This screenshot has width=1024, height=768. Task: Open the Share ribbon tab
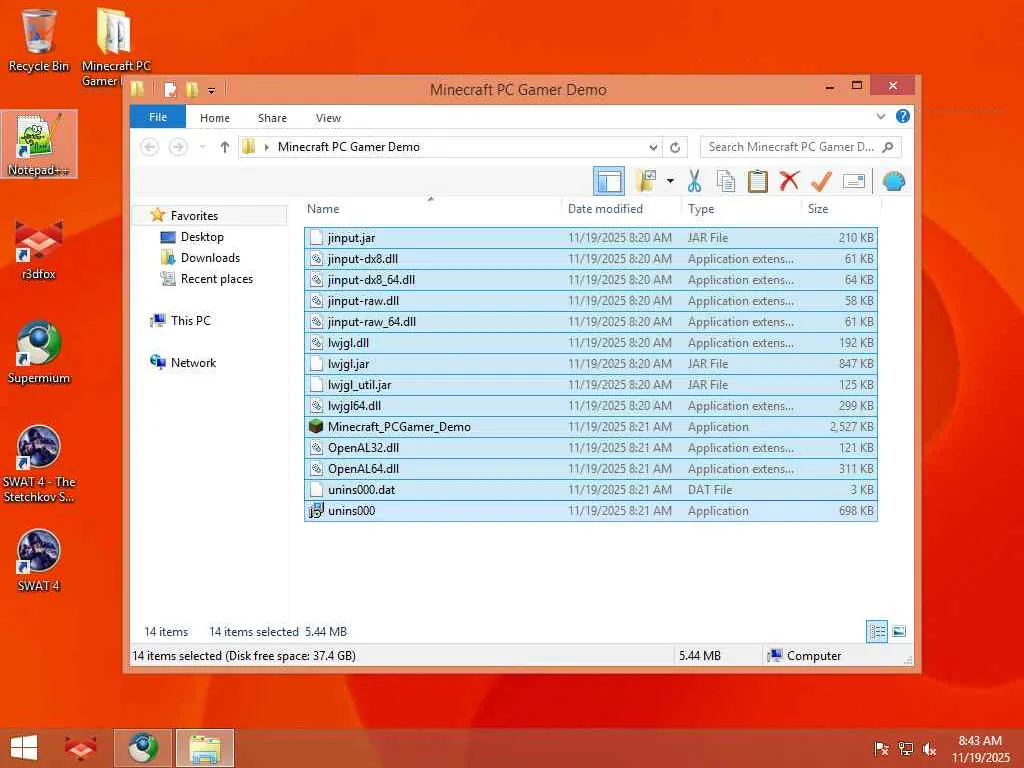click(272, 118)
